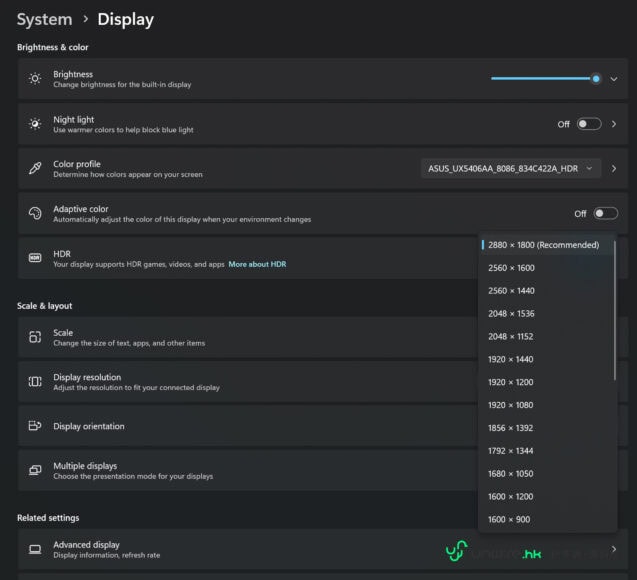Viewport: 637px width, 580px height.
Task: Click the HDR icon
Action: [x=35, y=258]
